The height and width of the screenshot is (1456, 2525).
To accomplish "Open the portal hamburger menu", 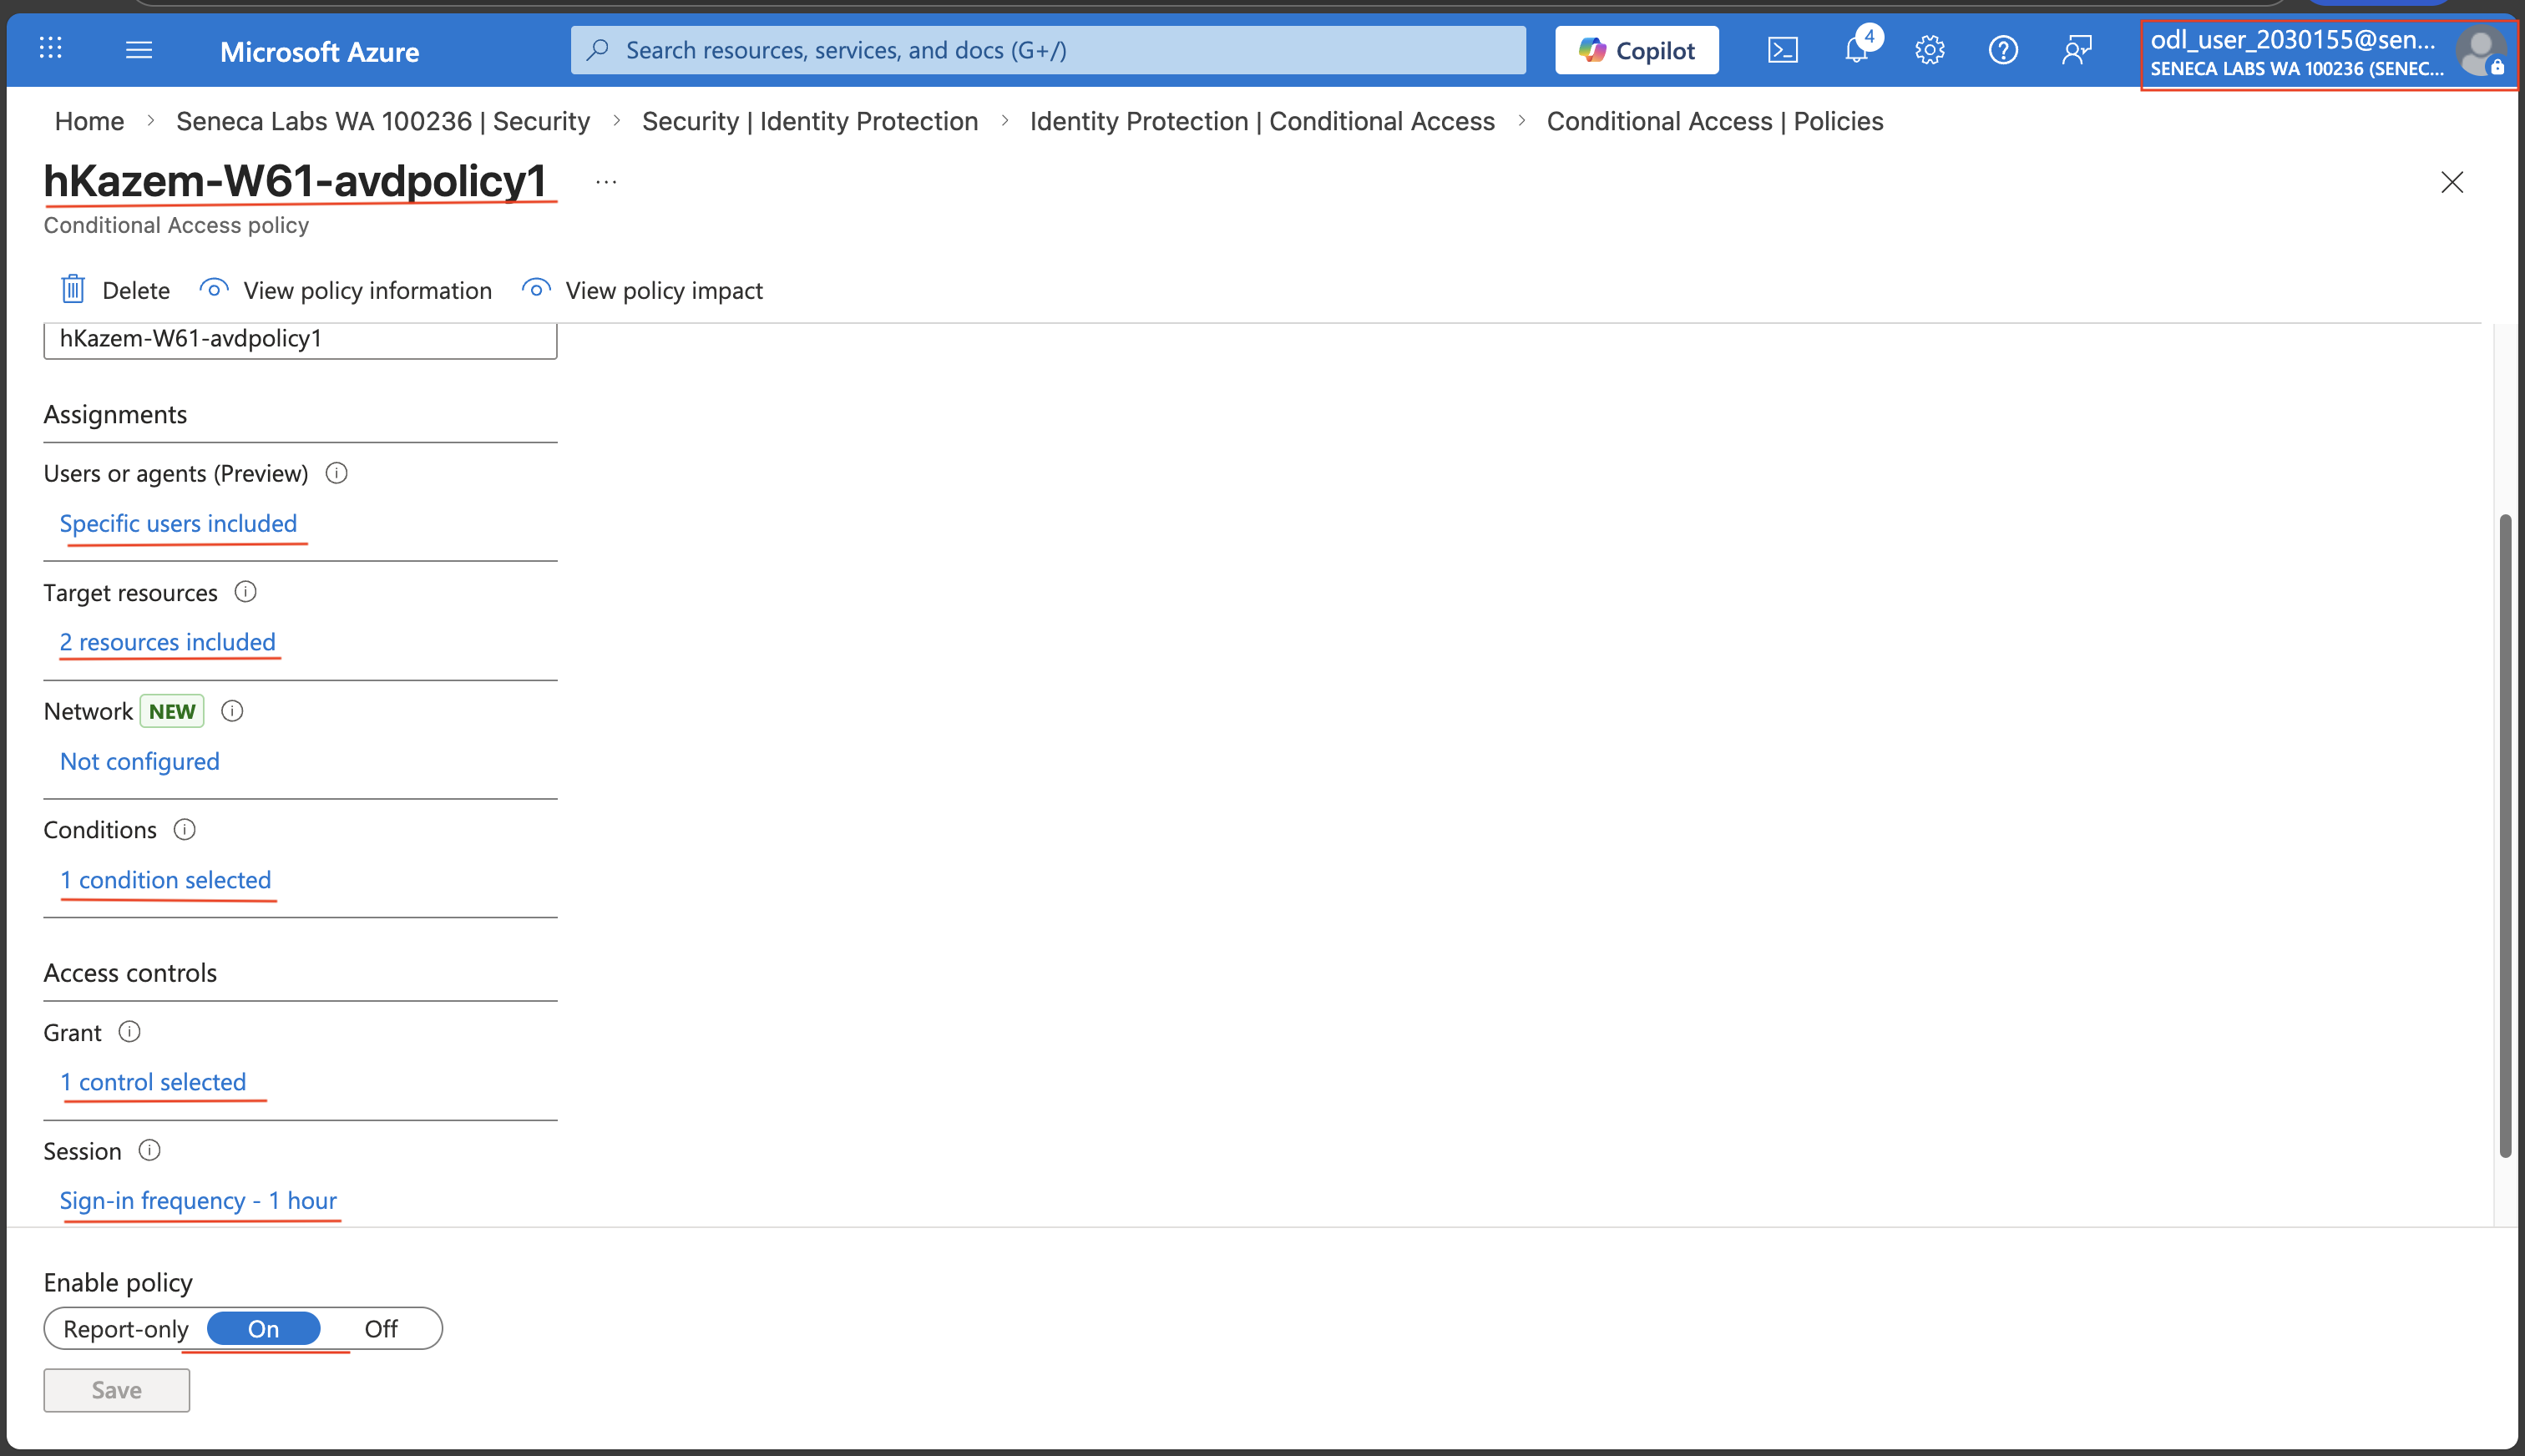I will [x=139, y=49].
